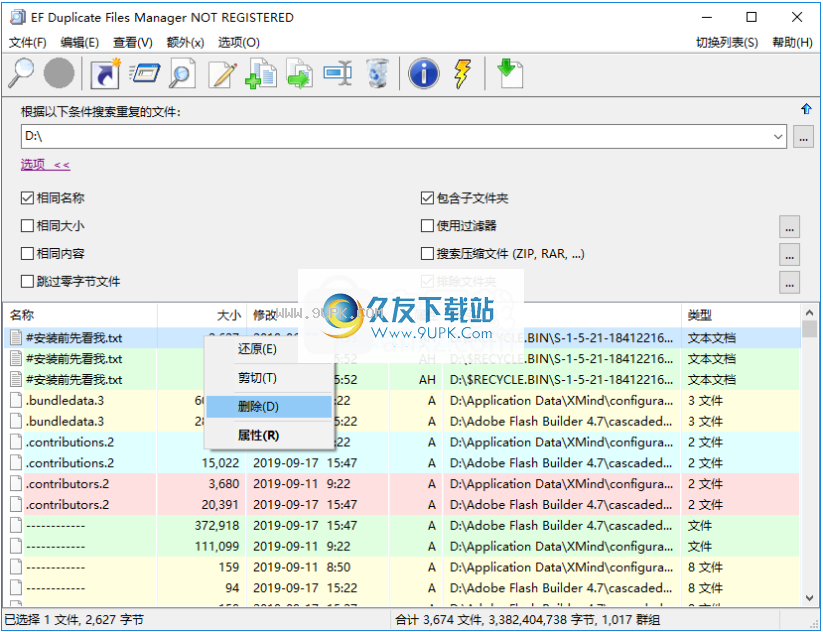Collapse the 选项 << options link
Screen dimensions: 823x632
coord(45,165)
